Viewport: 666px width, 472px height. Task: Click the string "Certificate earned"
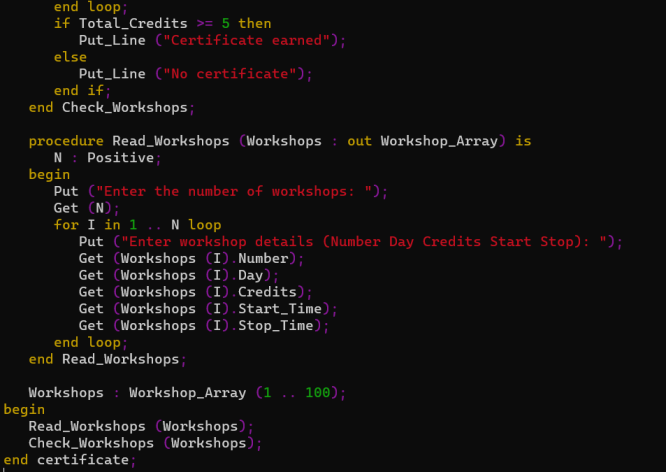coord(246,40)
